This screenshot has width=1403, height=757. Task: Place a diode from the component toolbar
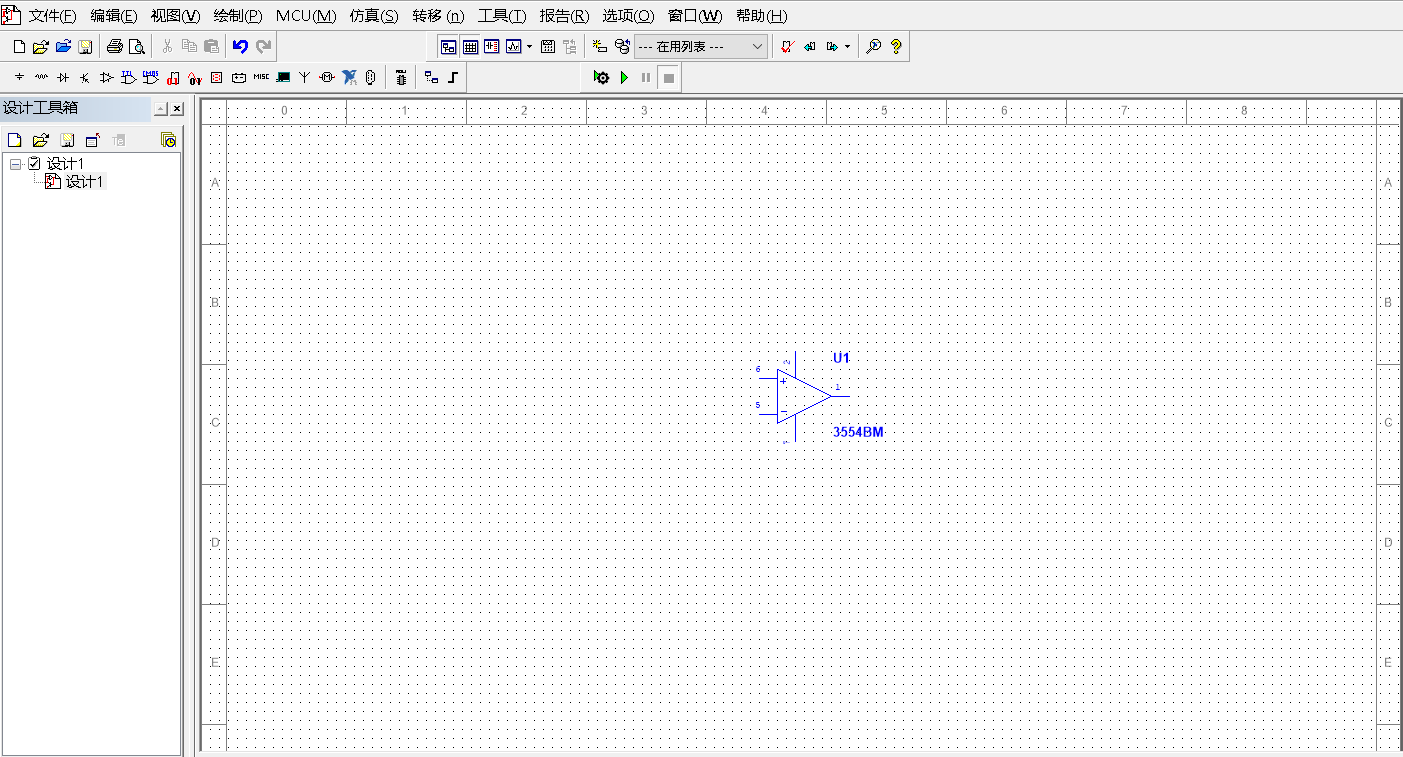(63, 77)
